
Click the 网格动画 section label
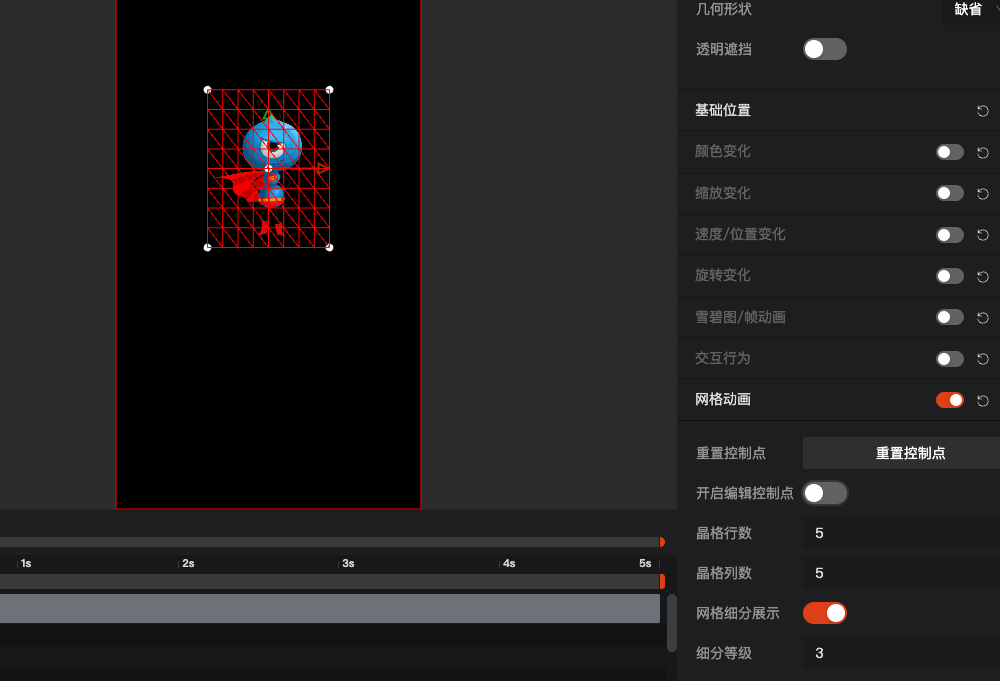point(723,399)
